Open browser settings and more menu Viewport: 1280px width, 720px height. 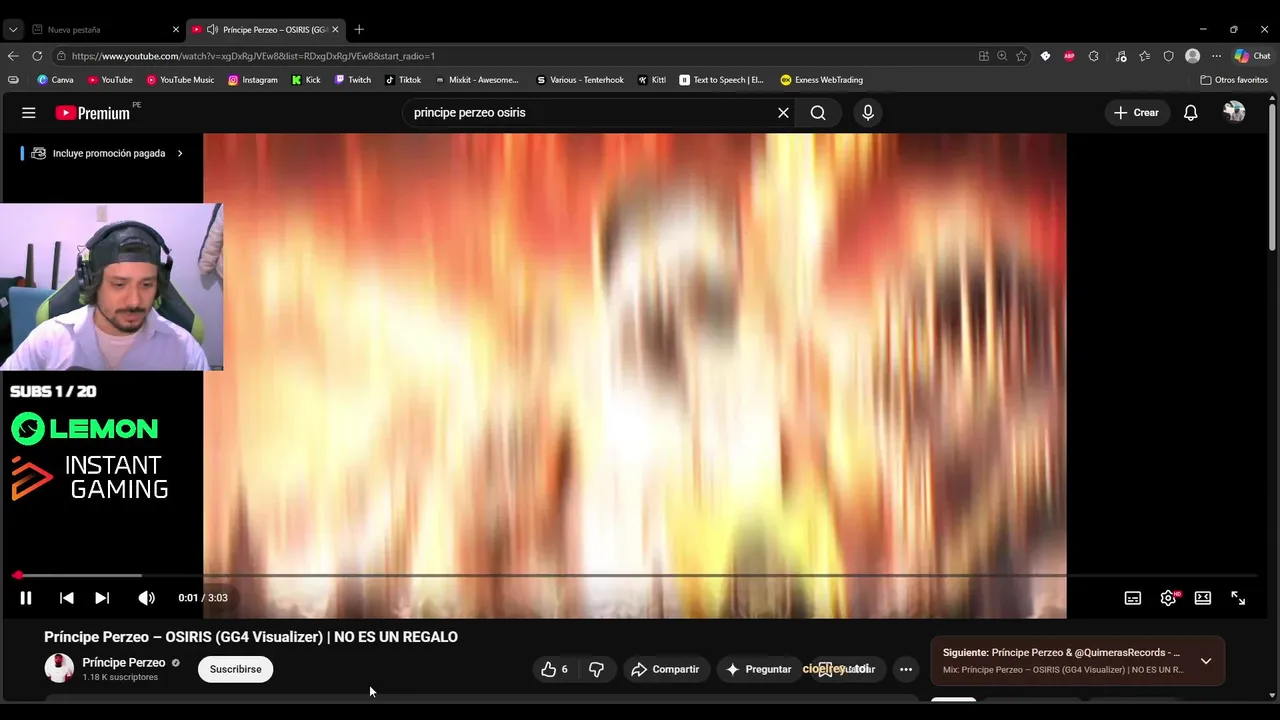pyautogui.click(x=1216, y=56)
